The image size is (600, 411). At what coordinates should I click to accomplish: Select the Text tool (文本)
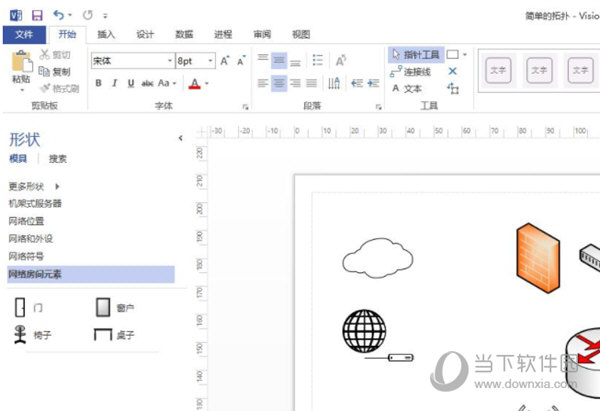point(408,88)
